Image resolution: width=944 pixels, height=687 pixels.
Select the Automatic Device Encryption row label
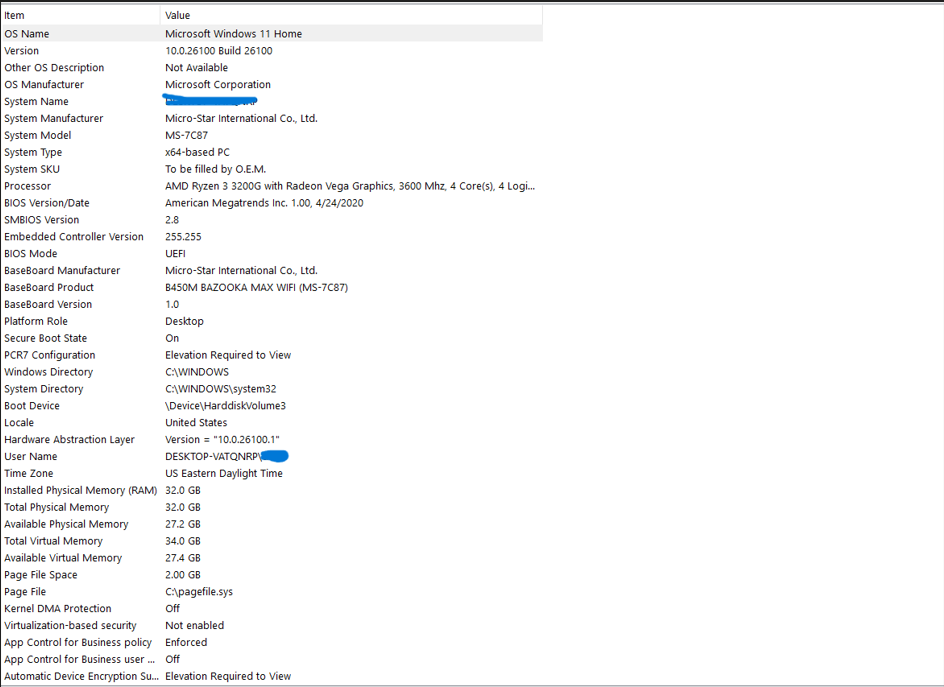(81, 676)
